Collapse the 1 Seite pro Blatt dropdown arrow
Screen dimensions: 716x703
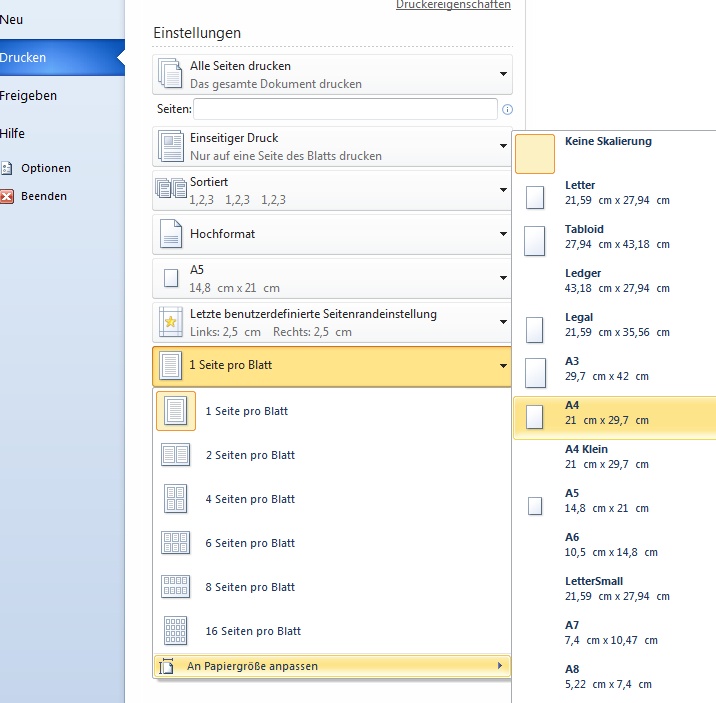point(503,366)
